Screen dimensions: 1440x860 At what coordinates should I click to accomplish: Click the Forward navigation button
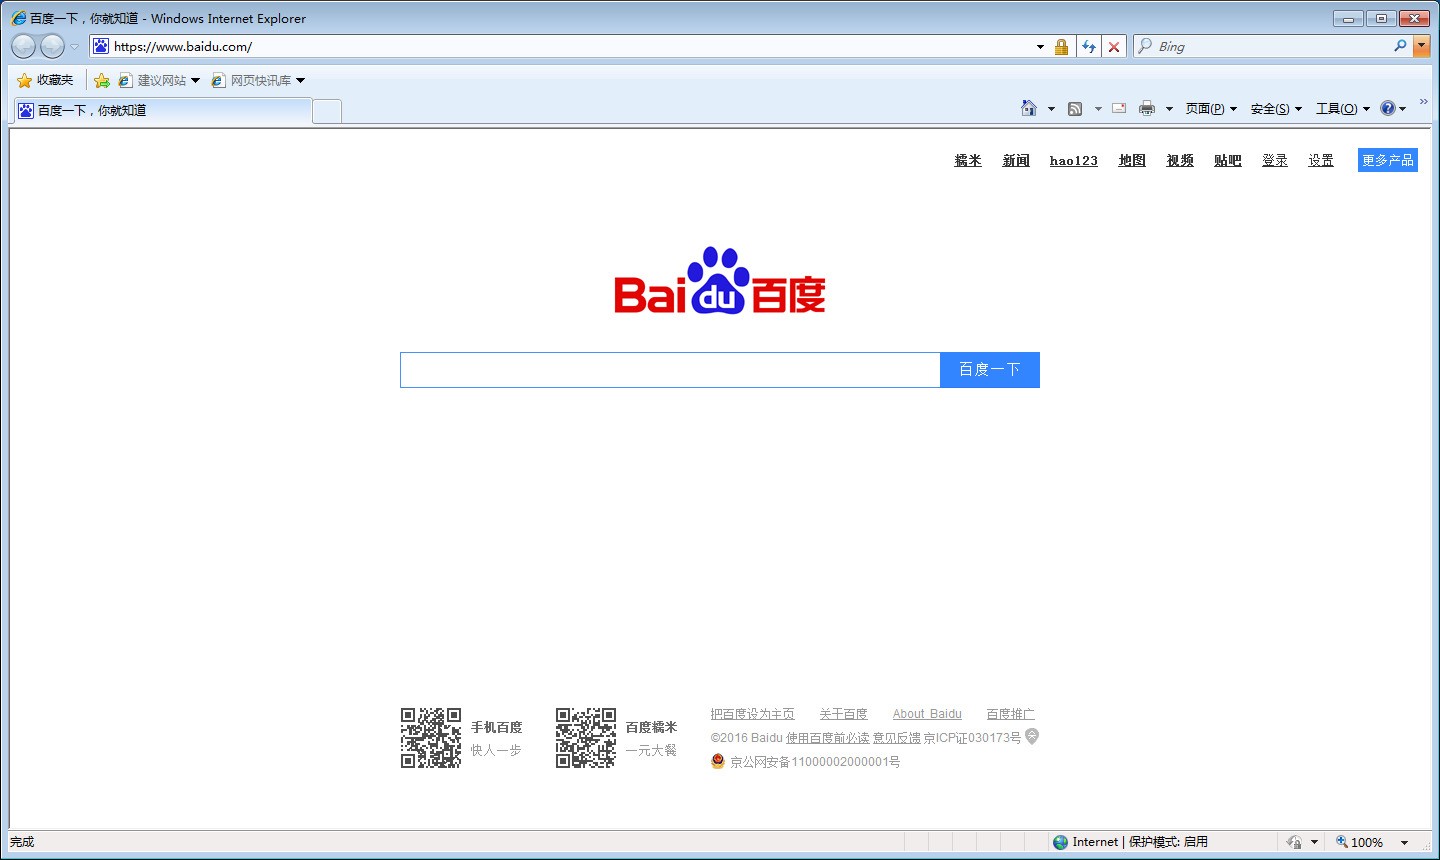click(52, 46)
